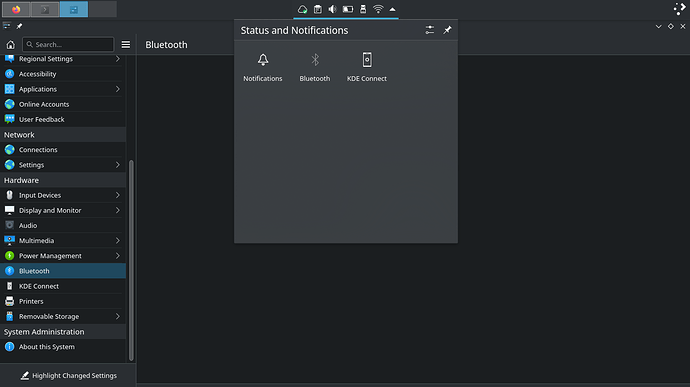Image resolution: width=690 pixels, height=387 pixels.
Task: Open window menu icon at top-left
Action: tap(7, 26)
